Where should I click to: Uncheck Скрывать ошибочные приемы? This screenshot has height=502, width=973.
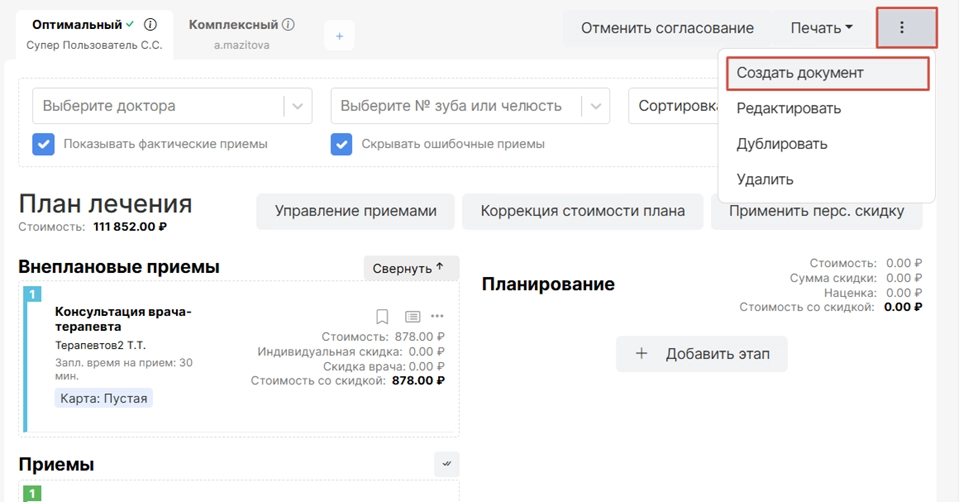342,144
